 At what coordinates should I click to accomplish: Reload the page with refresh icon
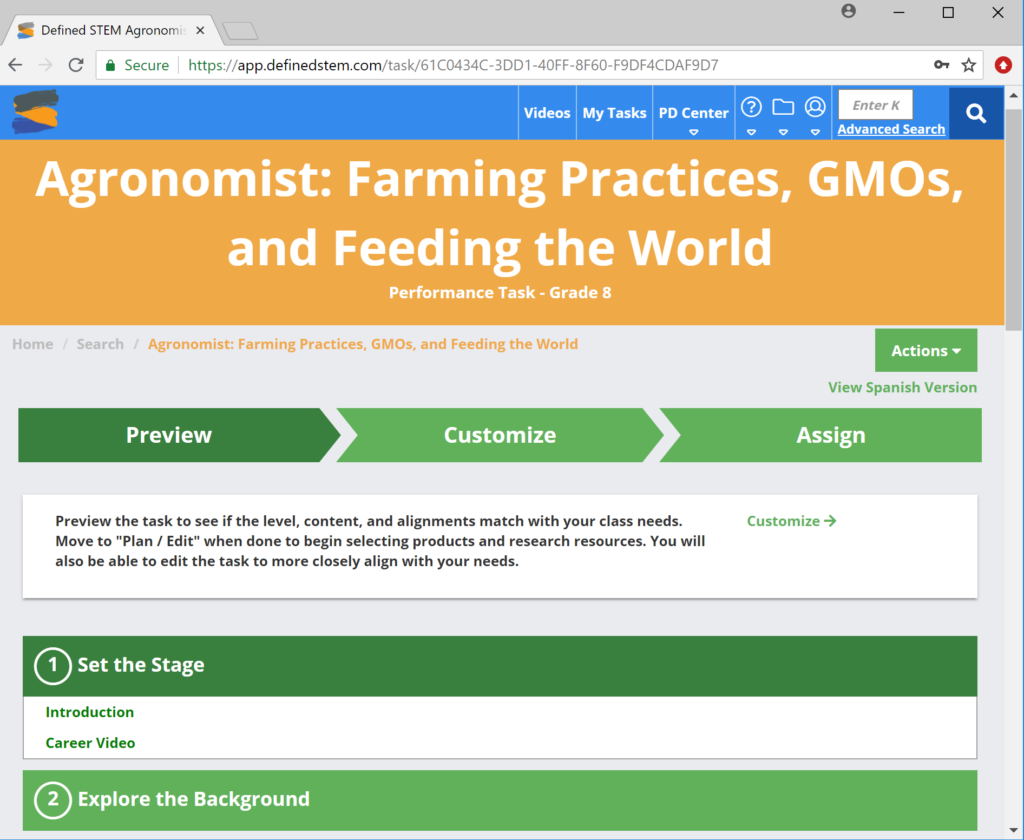coord(75,65)
